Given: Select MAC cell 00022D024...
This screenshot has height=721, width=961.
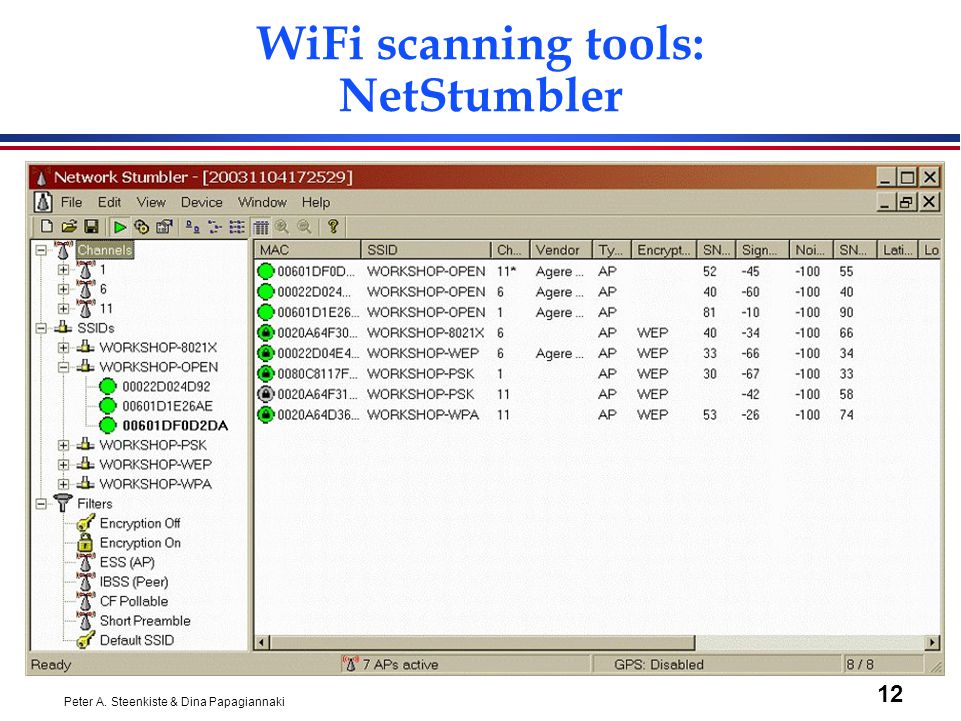Looking at the screenshot, I should click(x=314, y=292).
